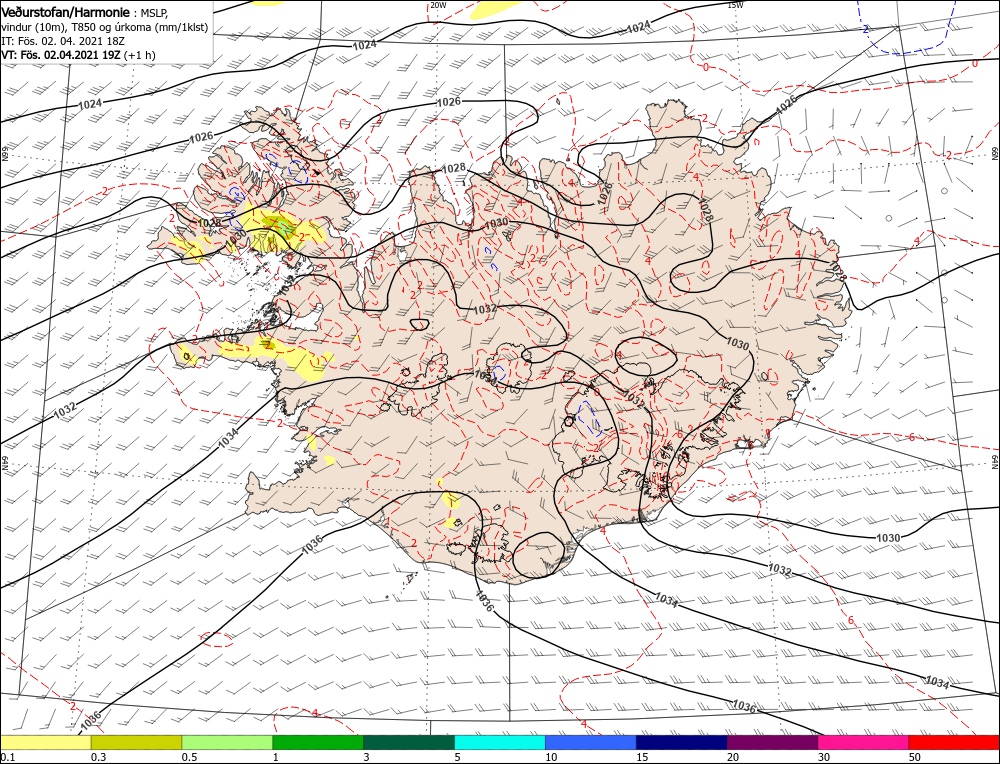Click the pink 30–50 legend swatch

pyautogui.click(x=864, y=742)
